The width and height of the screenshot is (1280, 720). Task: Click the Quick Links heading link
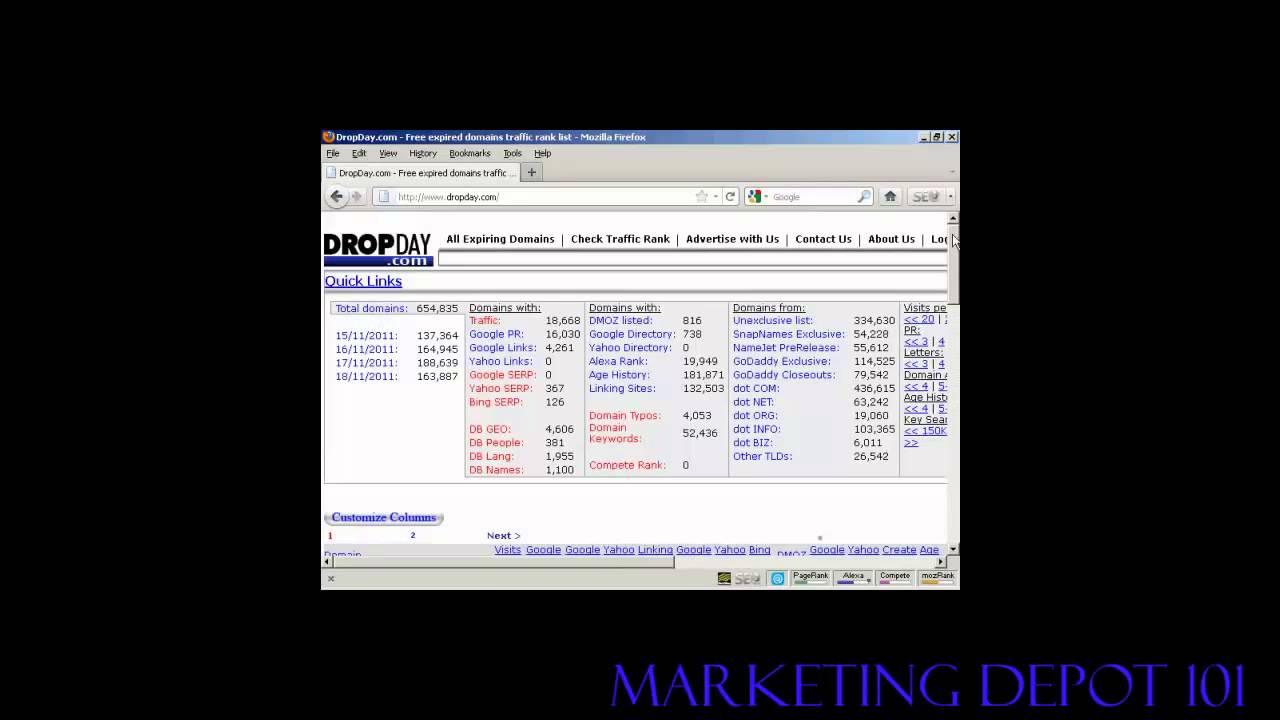pos(363,281)
